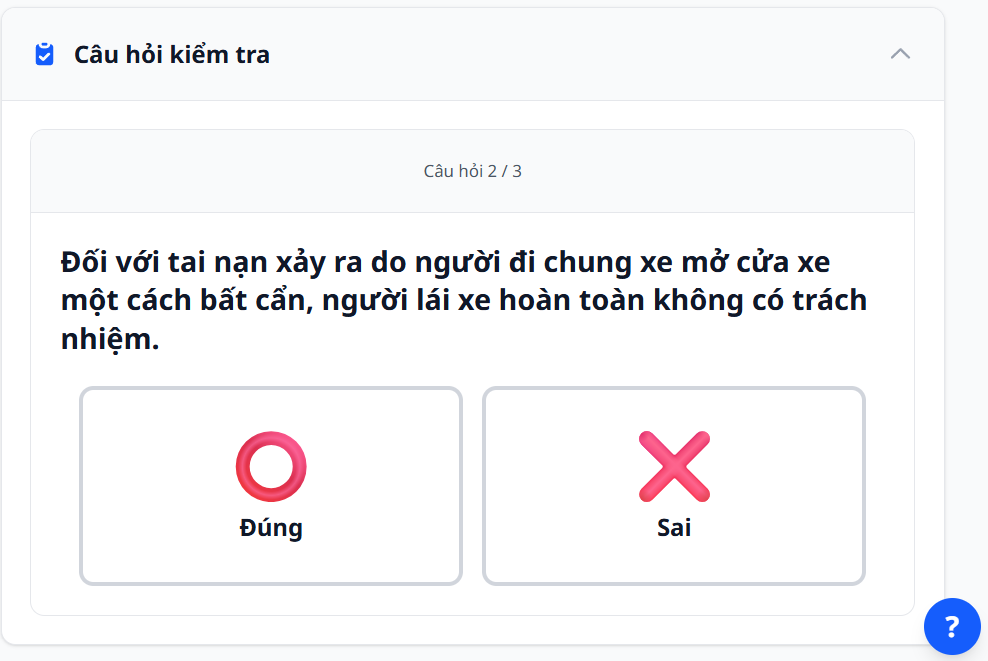Collapse the quiz section with the chevron
The height and width of the screenshot is (661, 988).
pos(900,54)
